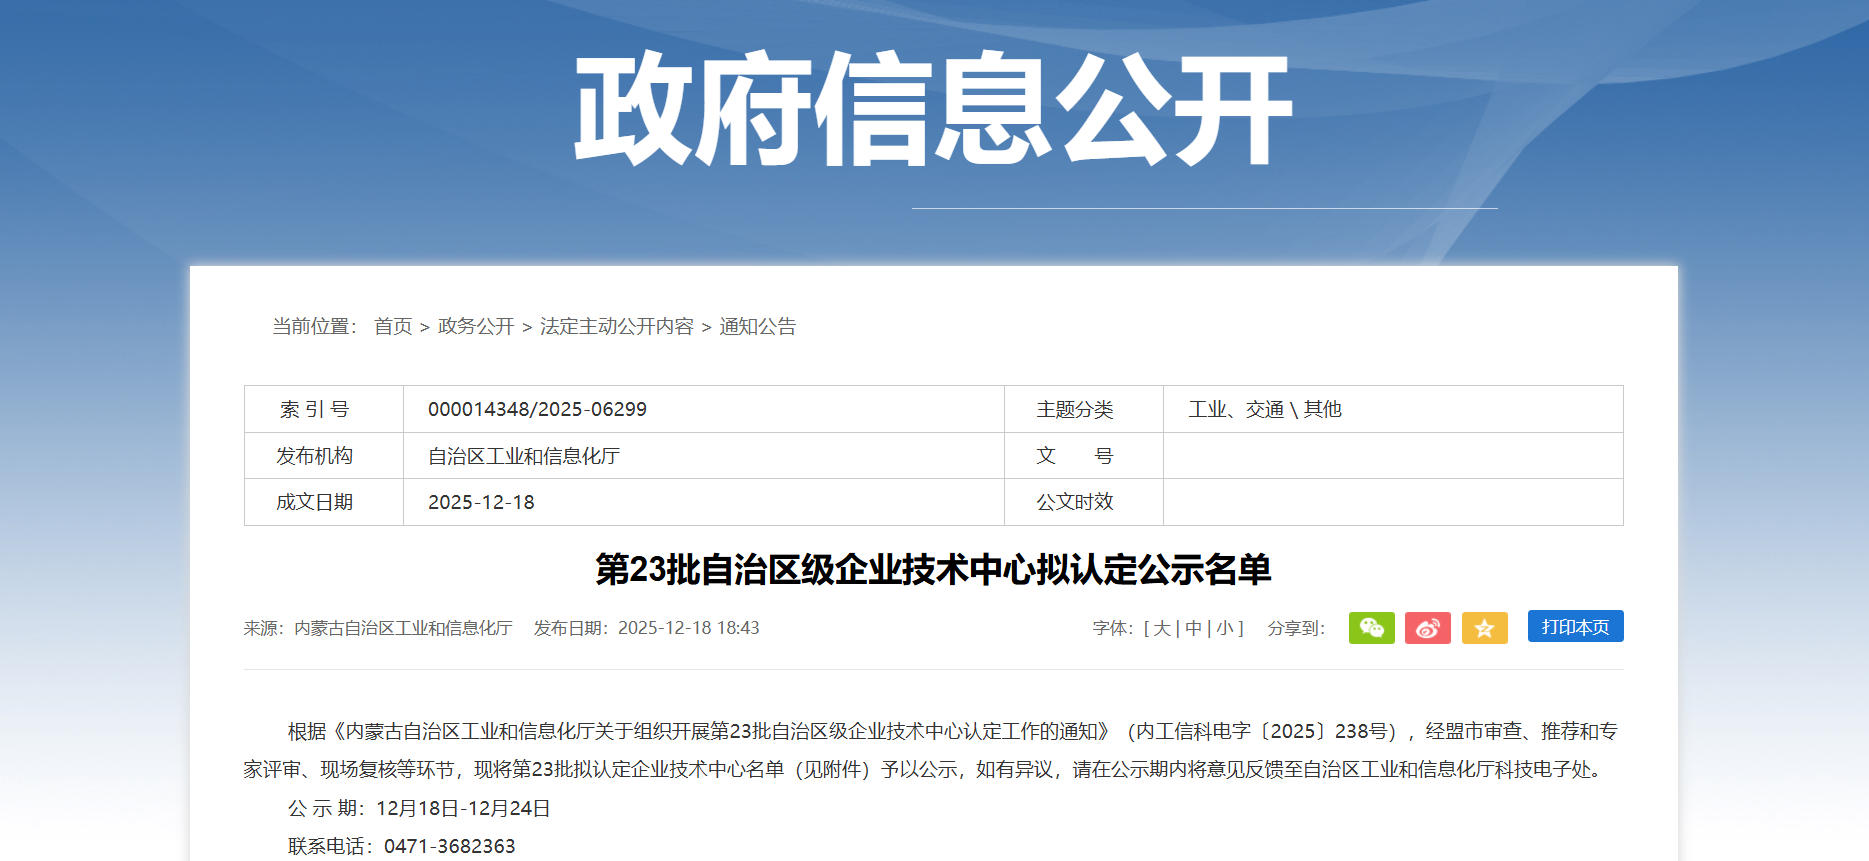Image resolution: width=1869 pixels, height=861 pixels.
Task: Click the source text 内蒙古自治区工业和信息化厅
Action: click(403, 628)
